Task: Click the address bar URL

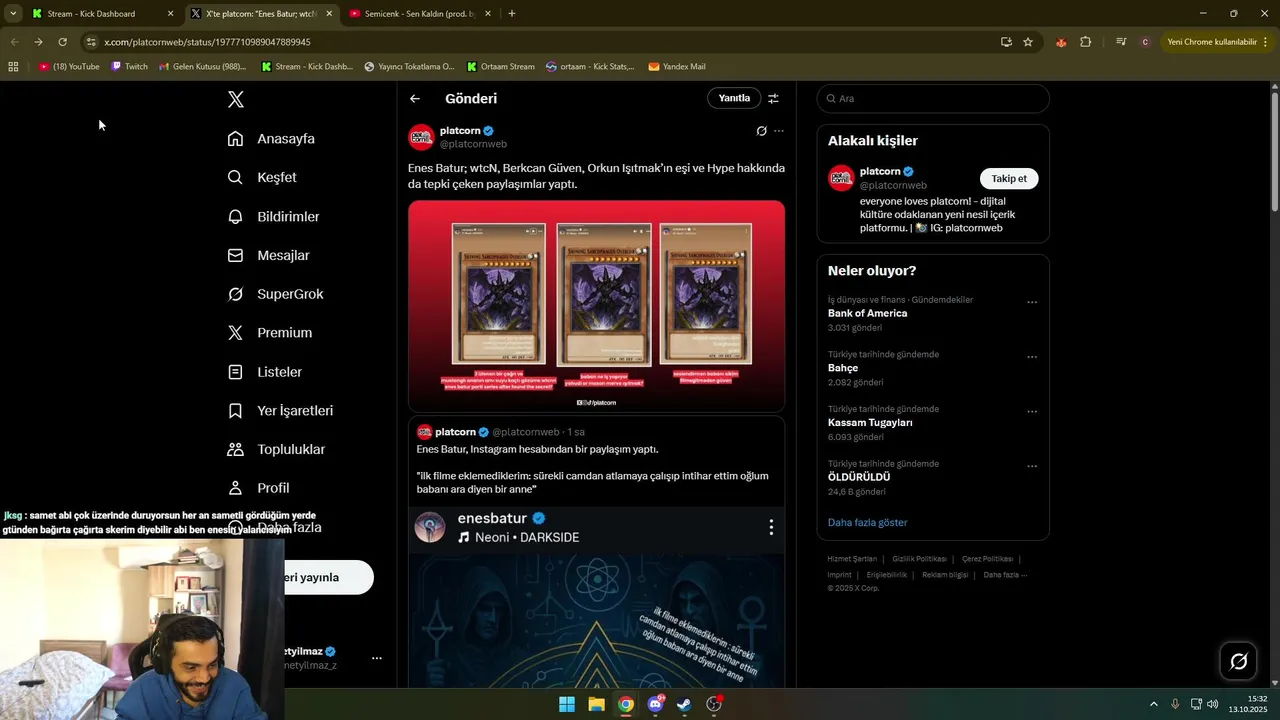Action: click(x=207, y=42)
